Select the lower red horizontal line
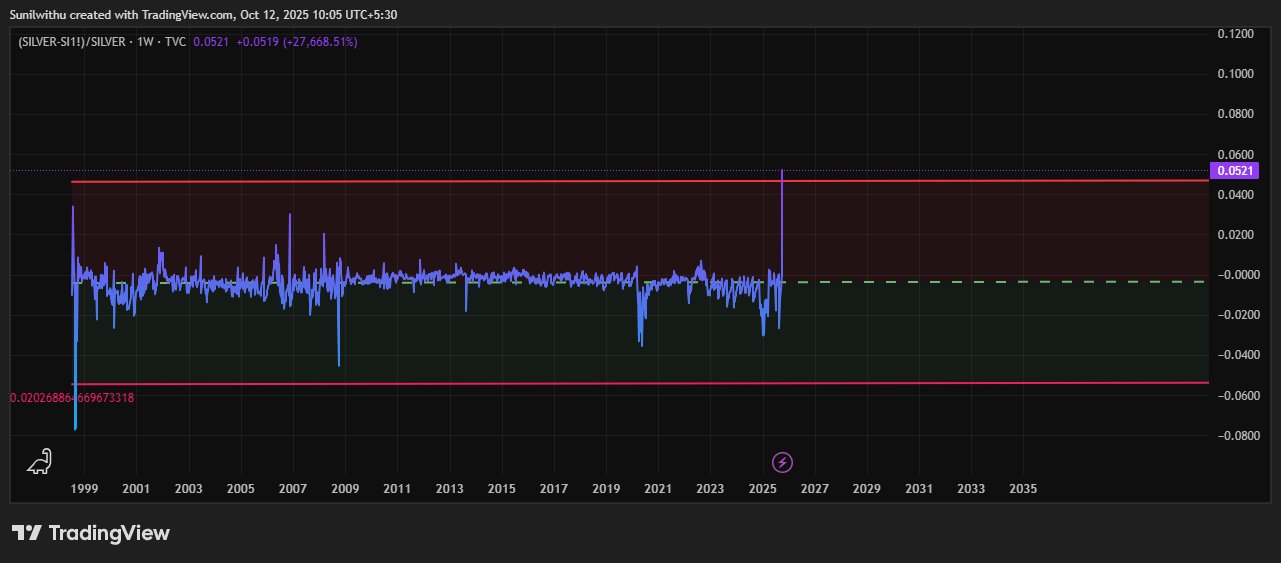 coord(640,383)
